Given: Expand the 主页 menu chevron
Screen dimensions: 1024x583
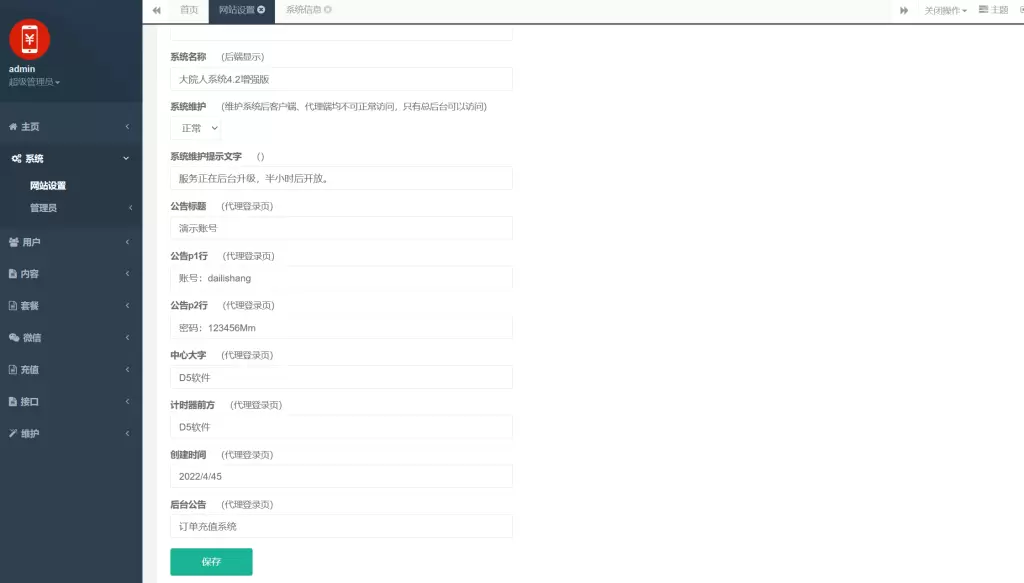Looking at the screenshot, I should (x=127, y=127).
